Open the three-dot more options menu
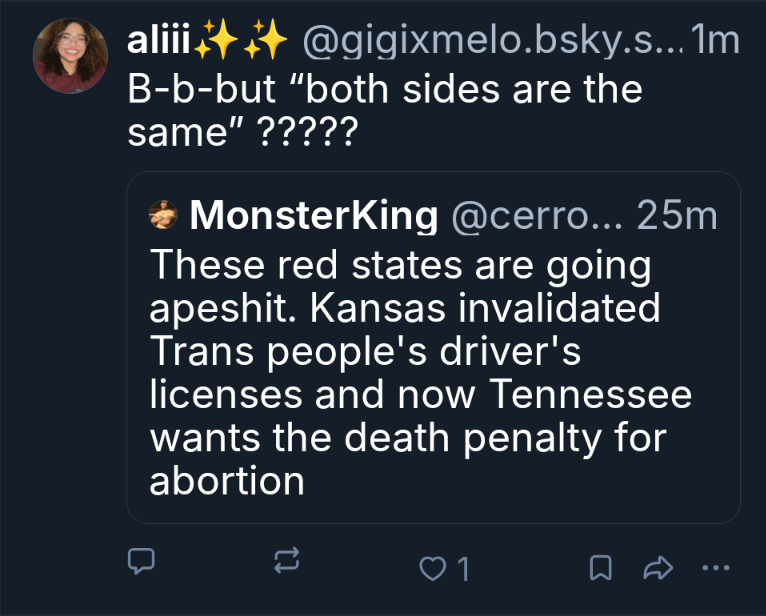 (716, 568)
